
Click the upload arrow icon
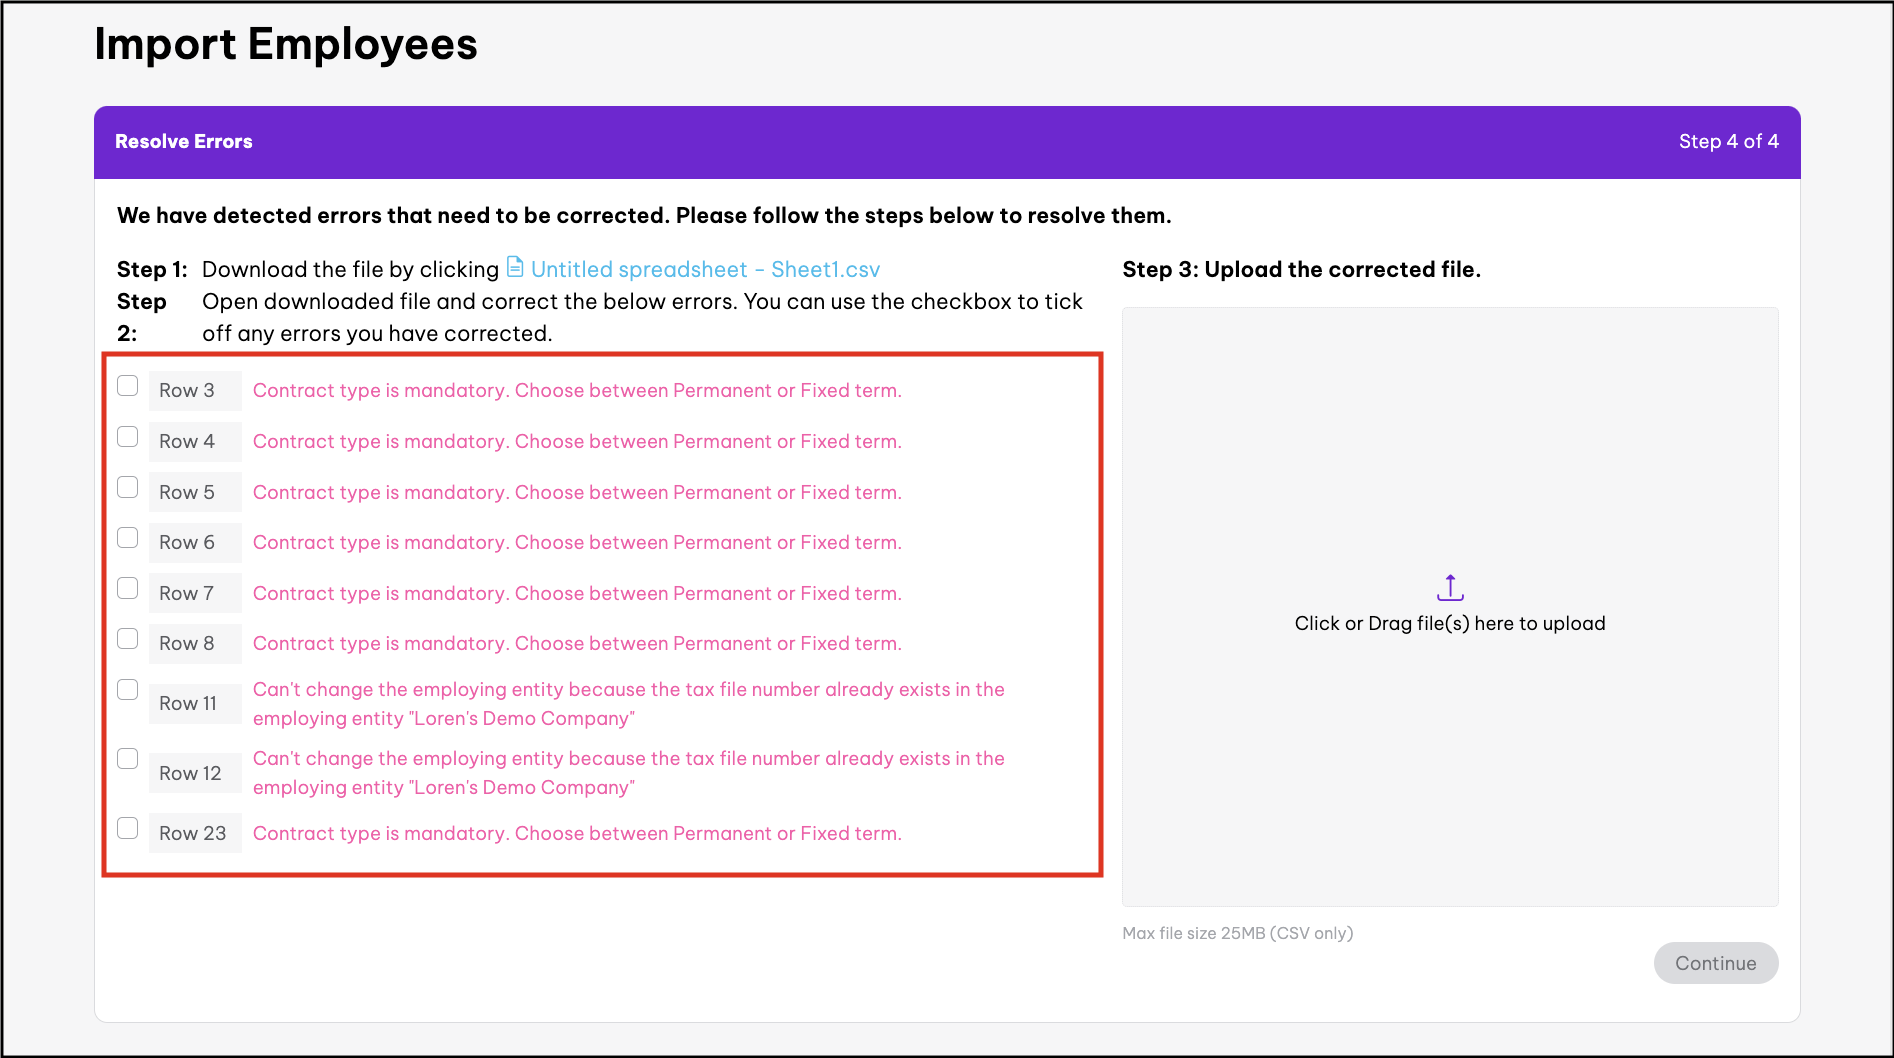click(x=1450, y=588)
